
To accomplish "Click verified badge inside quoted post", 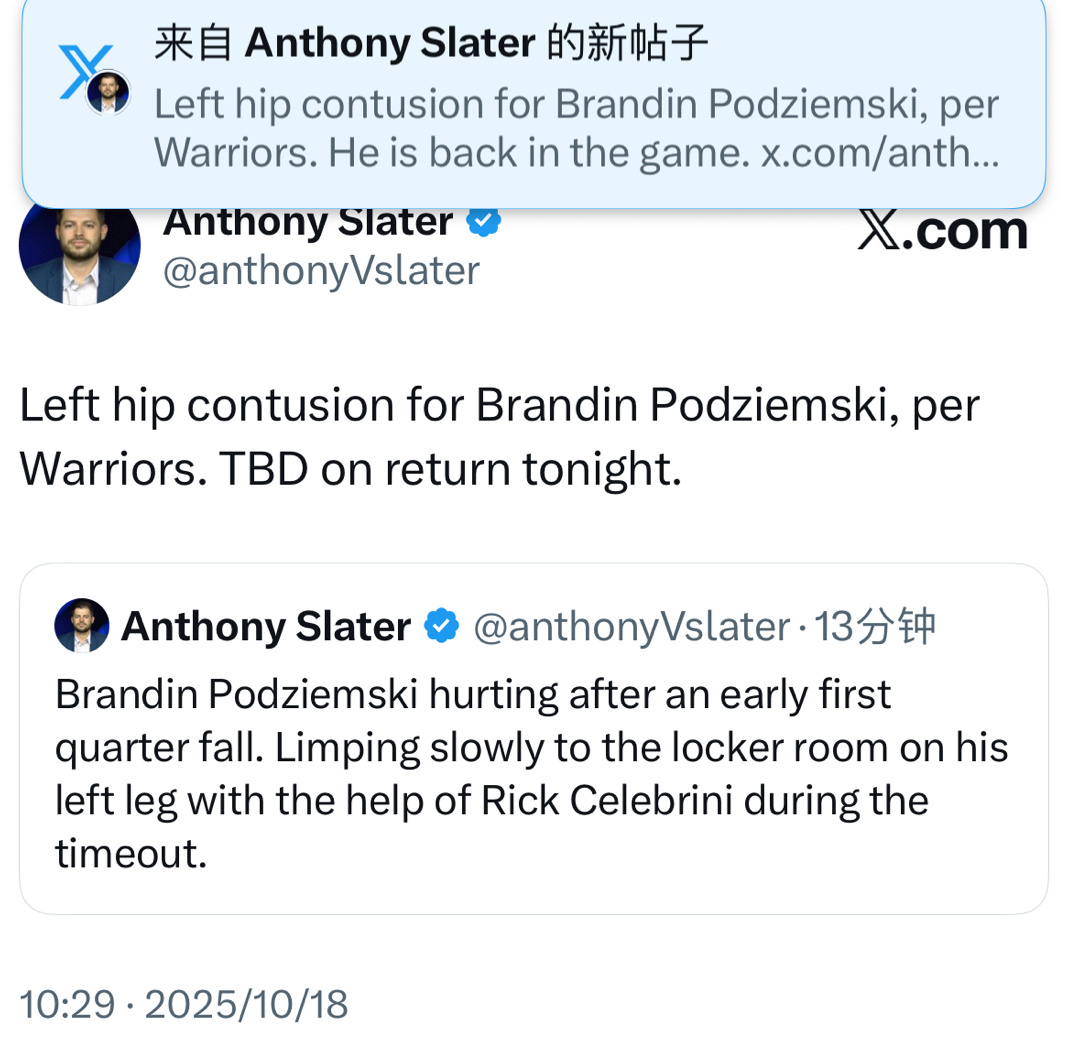I will click(x=441, y=627).
